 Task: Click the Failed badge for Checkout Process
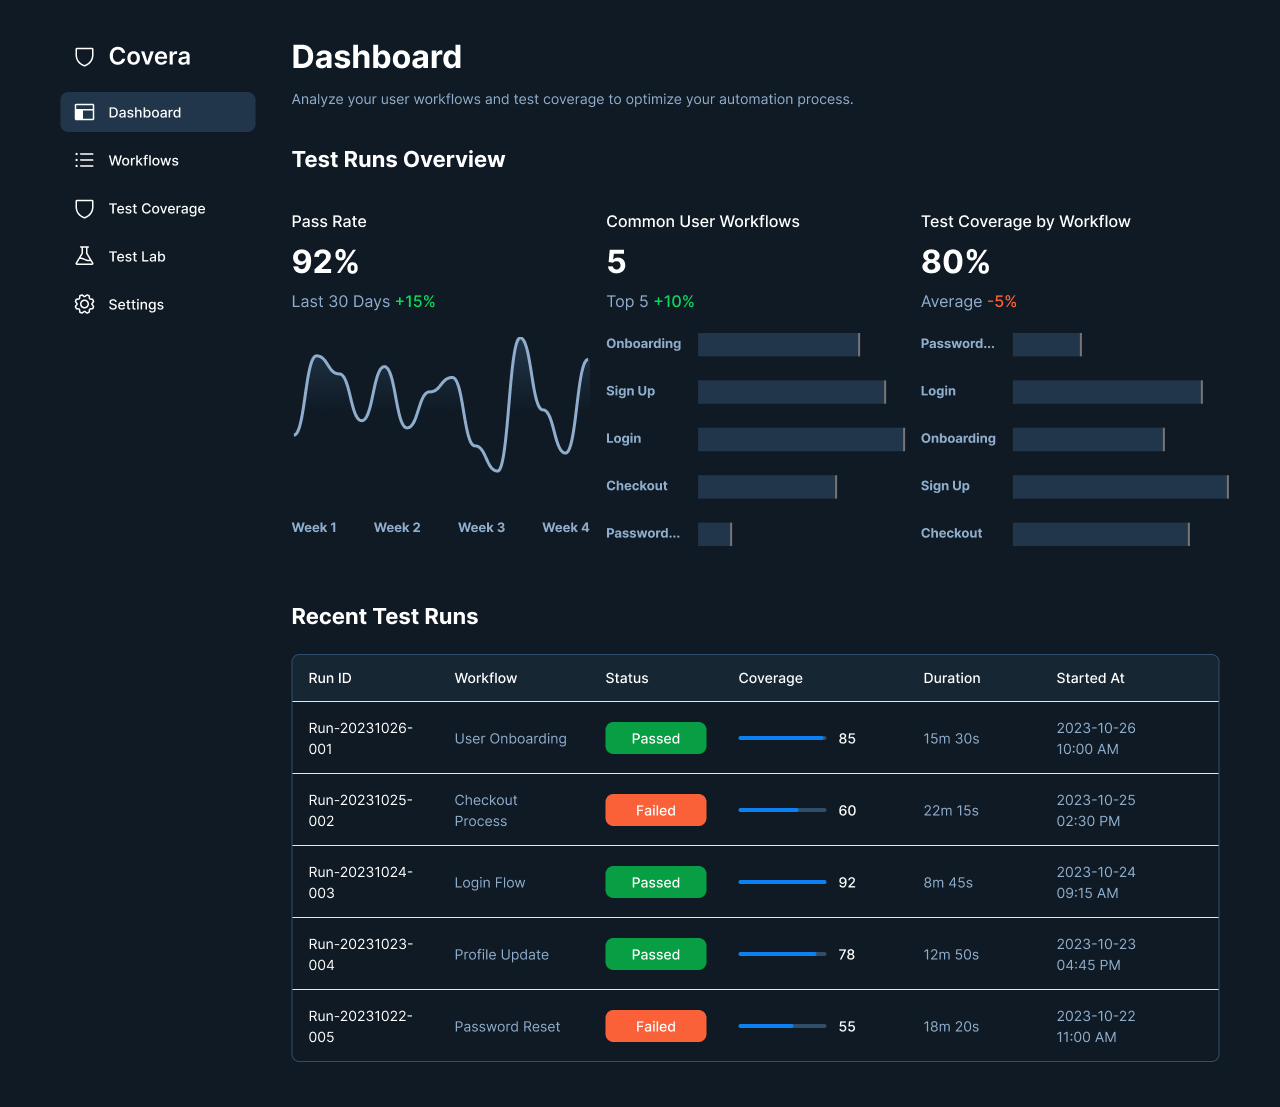tap(655, 811)
